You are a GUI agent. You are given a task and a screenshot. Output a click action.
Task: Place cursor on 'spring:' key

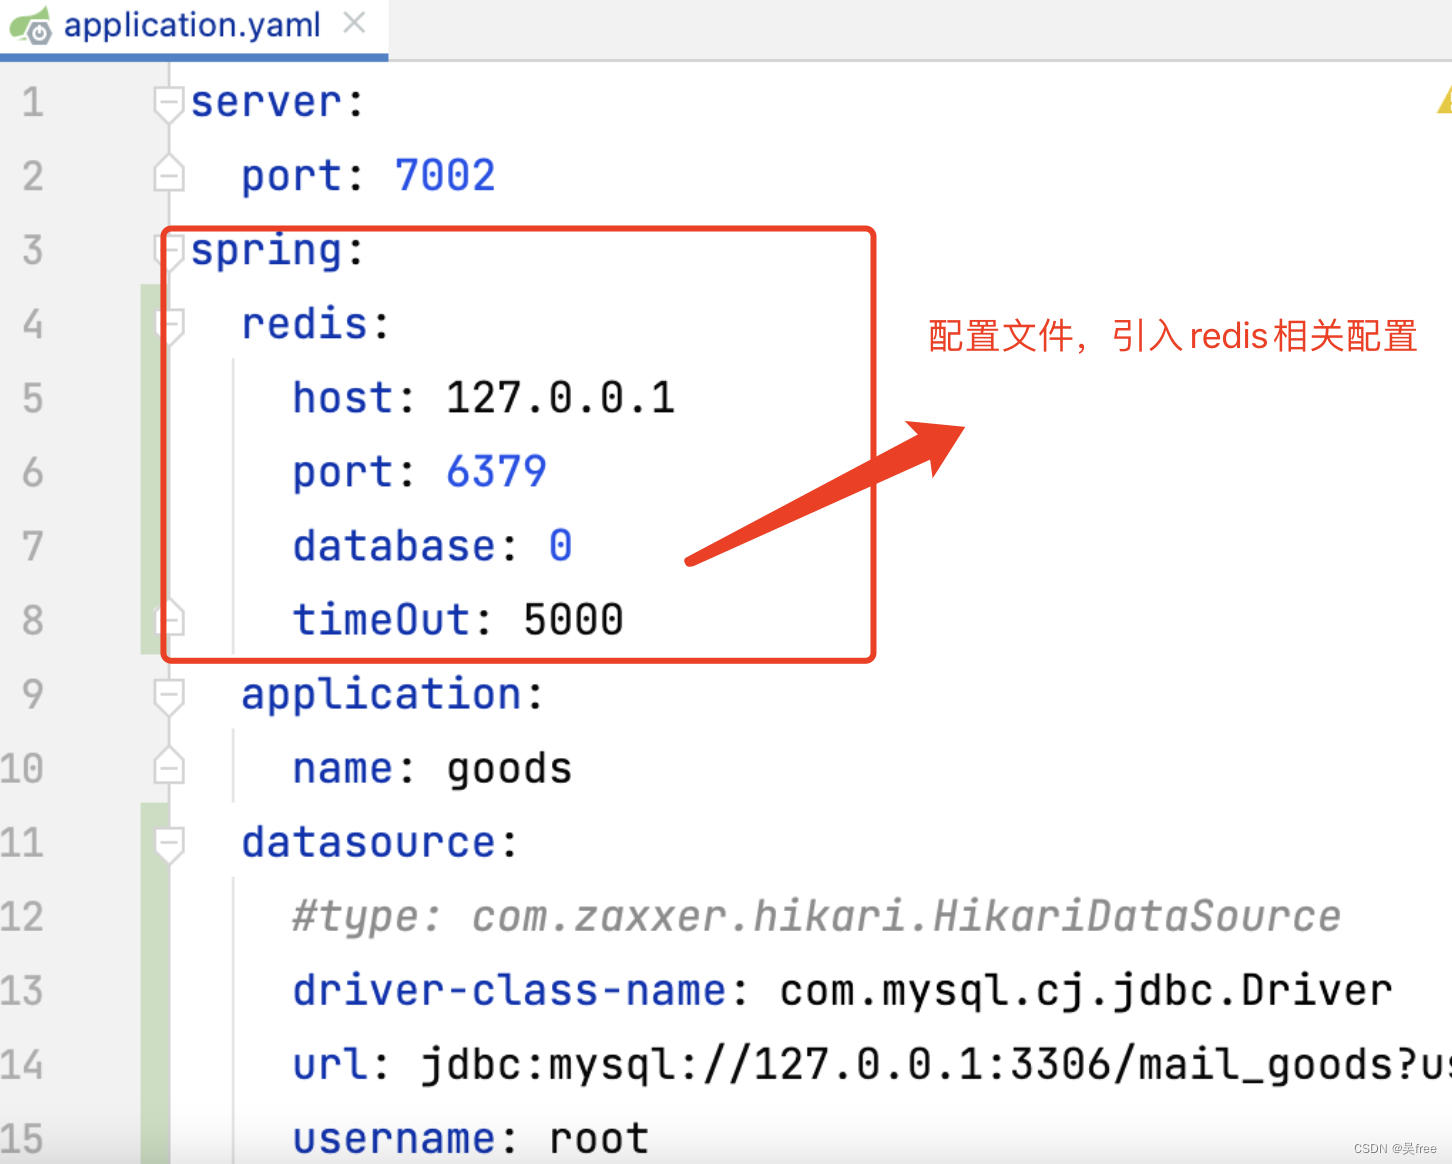click(278, 252)
